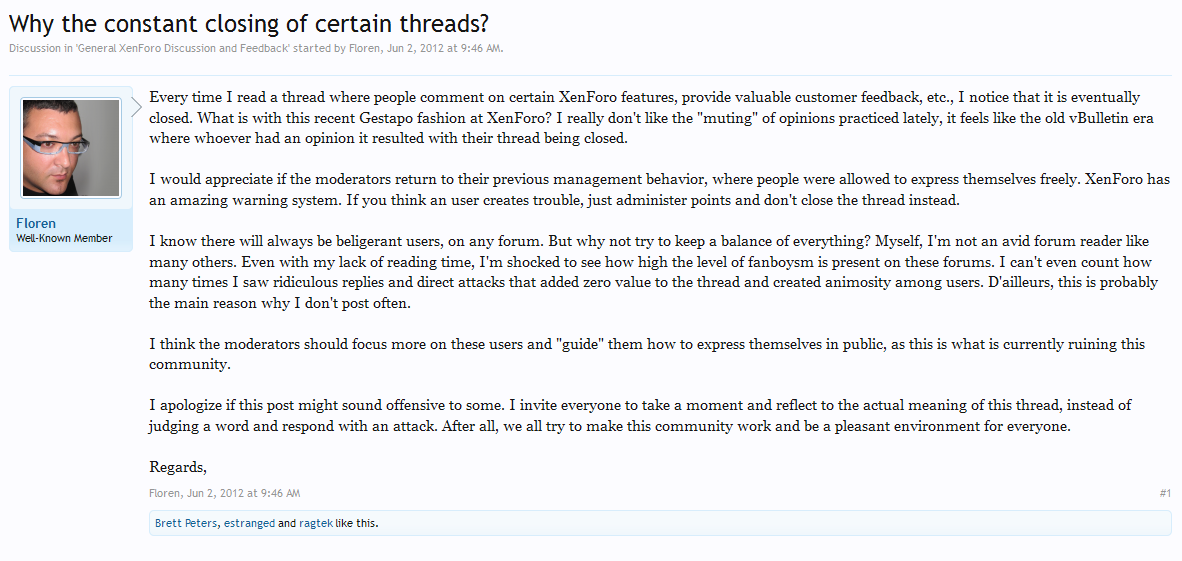This screenshot has height=561, width=1182.
Task: Click Floren author link in post footer
Action: (x=164, y=493)
